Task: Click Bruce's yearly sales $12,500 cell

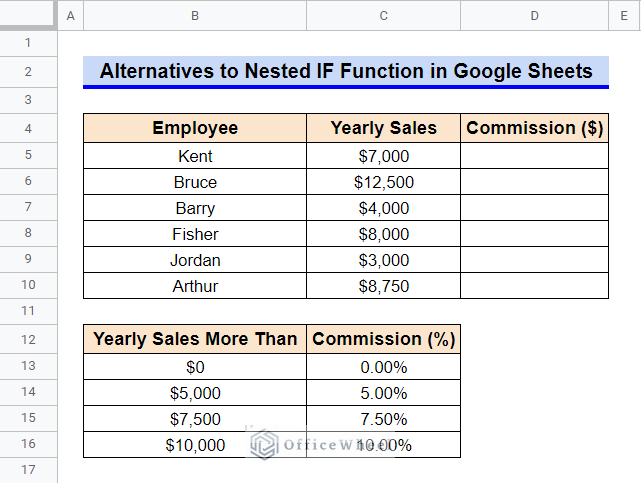Action: [383, 182]
